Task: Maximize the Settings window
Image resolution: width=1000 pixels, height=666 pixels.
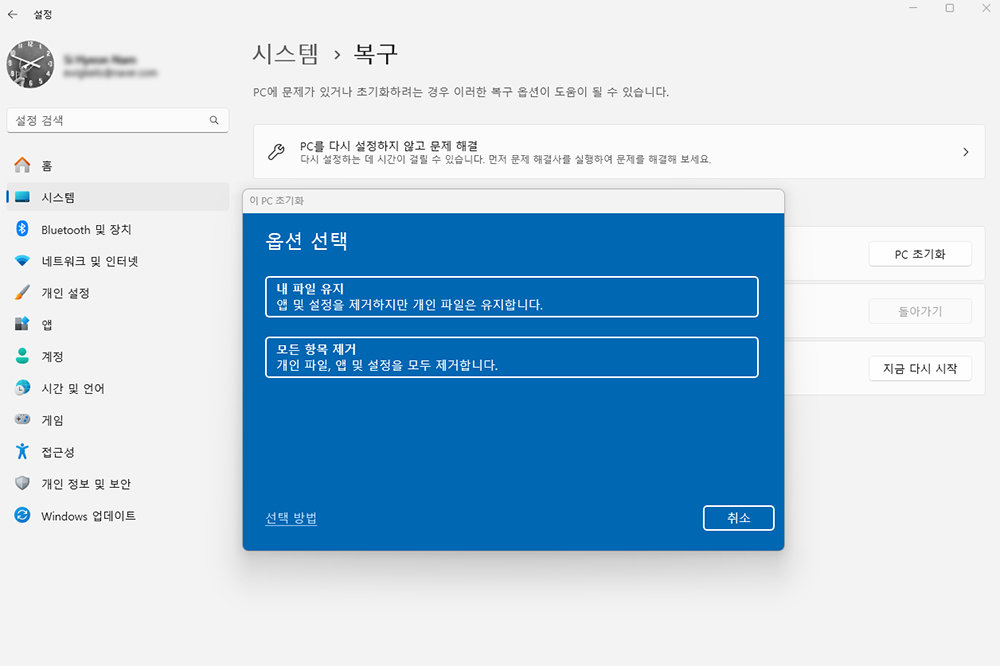Action: pyautogui.click(x=950, y=8)
